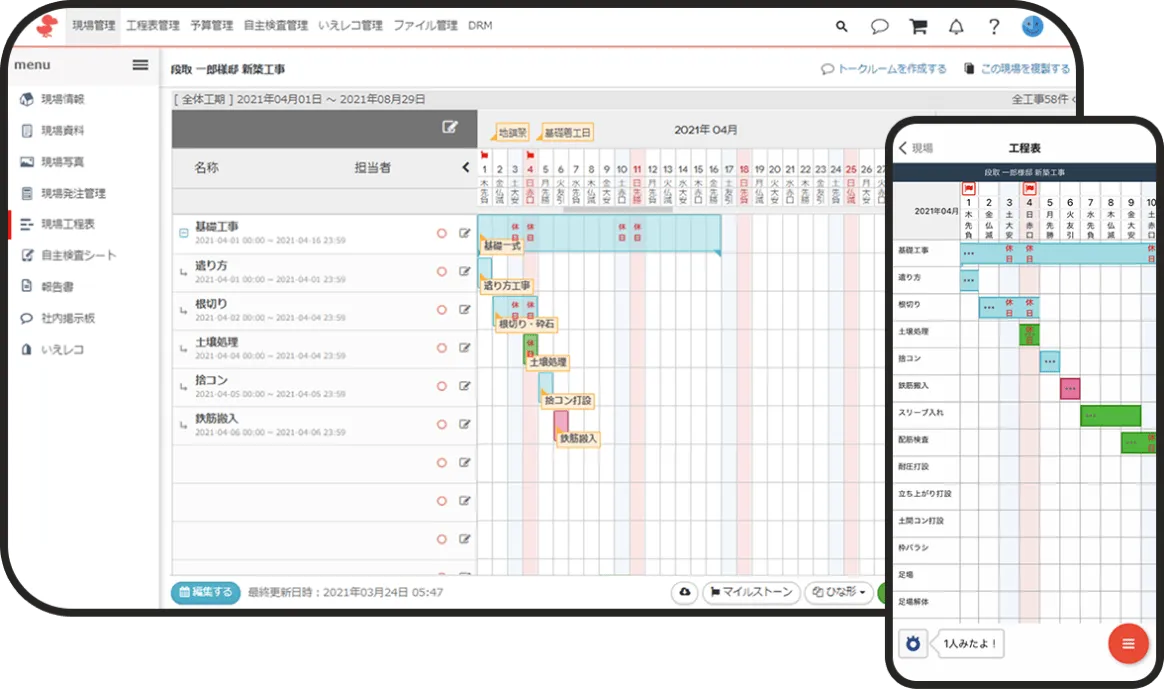Viewport: 1164px width, 689px height.
Task: Click the トークルームを作成する link
Action: [884, 69]
